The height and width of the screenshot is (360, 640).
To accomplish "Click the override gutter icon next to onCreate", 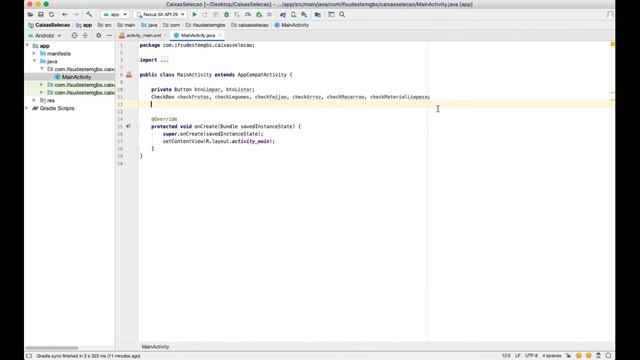I will pos(128,126).
